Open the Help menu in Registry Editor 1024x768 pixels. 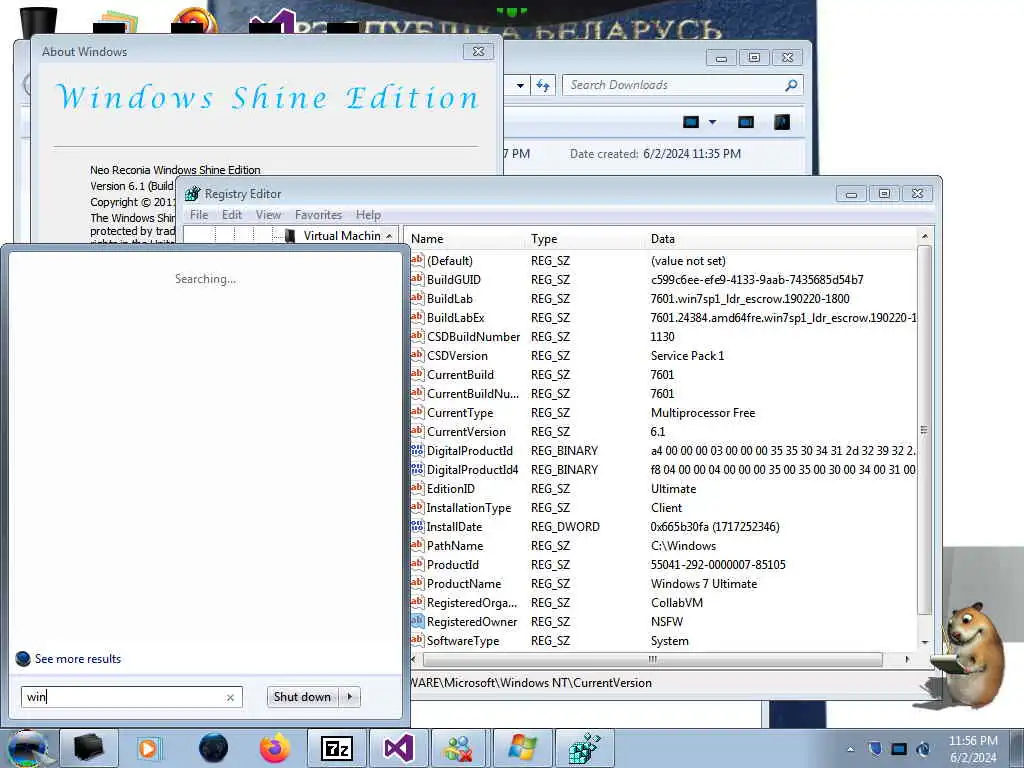(x=368, y=215)
